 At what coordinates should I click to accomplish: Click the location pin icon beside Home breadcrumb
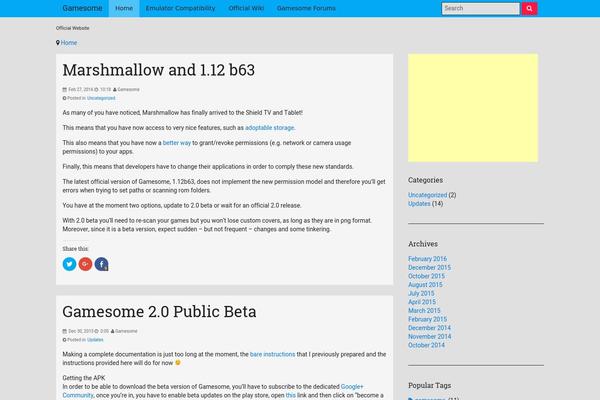coord(58,43)
